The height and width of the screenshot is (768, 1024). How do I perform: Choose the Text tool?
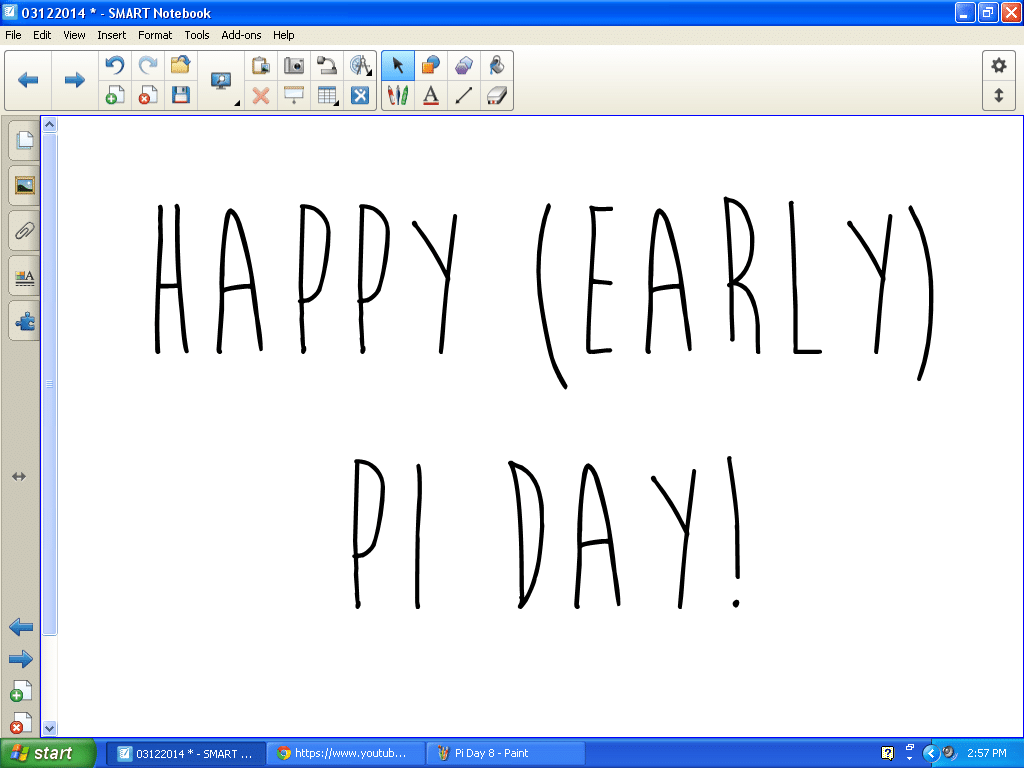431,95
